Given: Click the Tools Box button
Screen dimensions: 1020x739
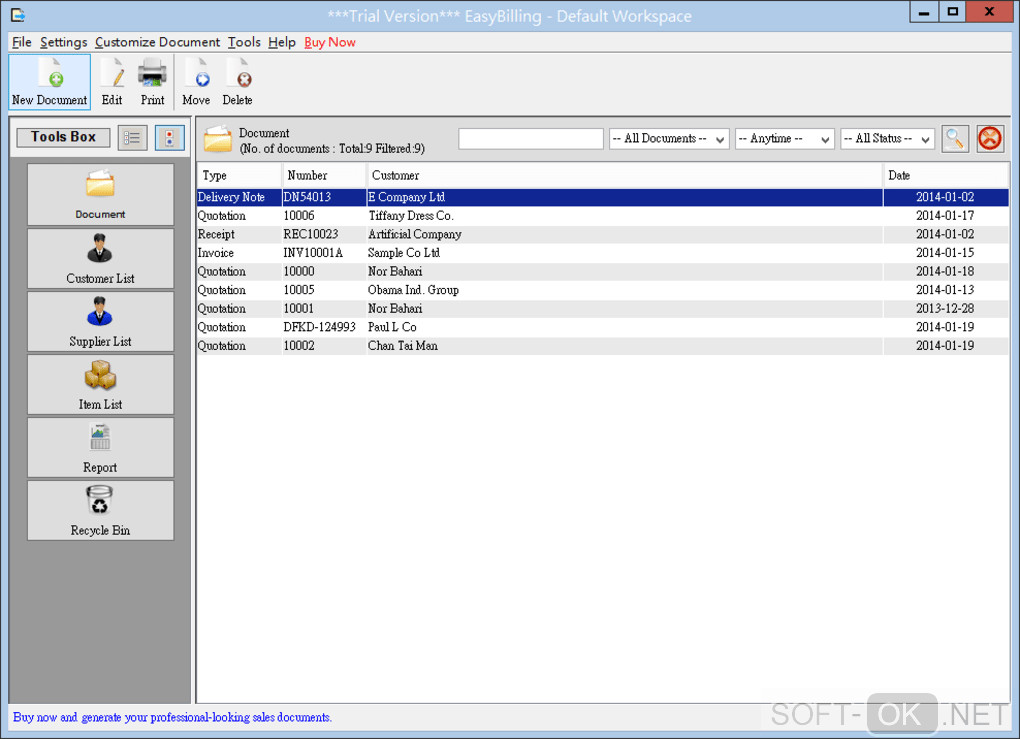Looking at the screenshot, I should click(x=63, y=137).
